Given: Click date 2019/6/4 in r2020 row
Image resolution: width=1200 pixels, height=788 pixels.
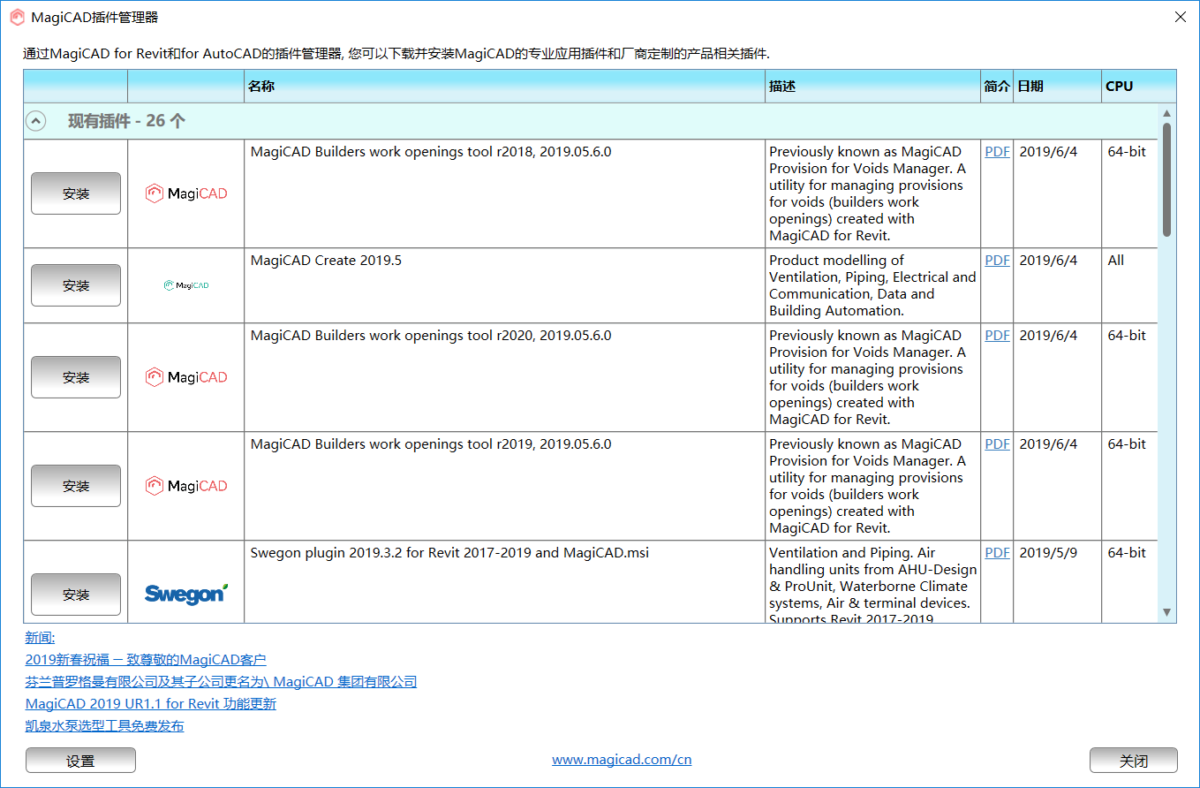Looking at the screenshot, I should pyautogui.click(x=1048, y=335).
